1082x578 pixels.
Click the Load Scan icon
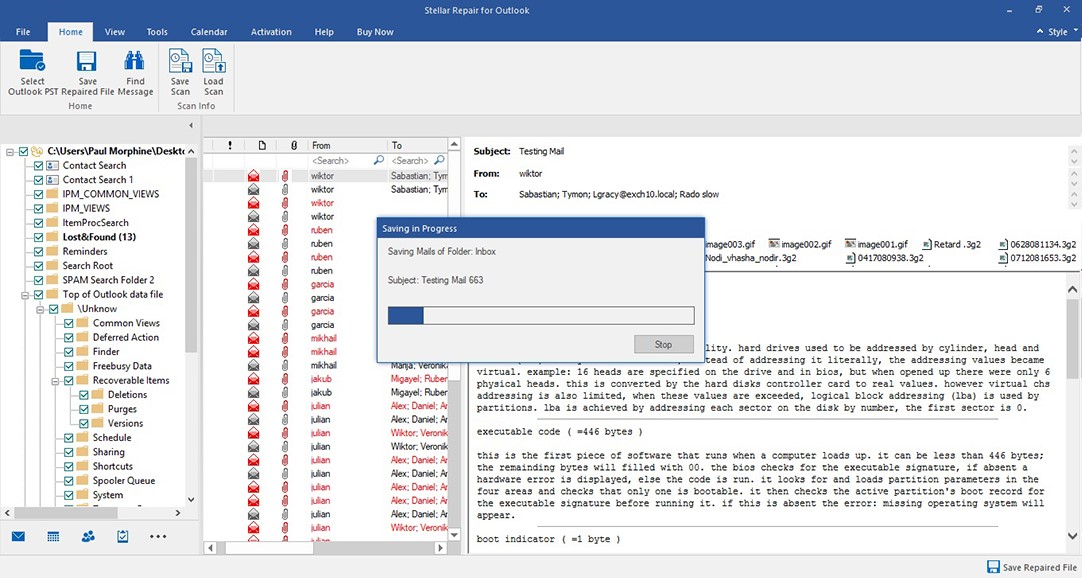(x=213, y=67)
